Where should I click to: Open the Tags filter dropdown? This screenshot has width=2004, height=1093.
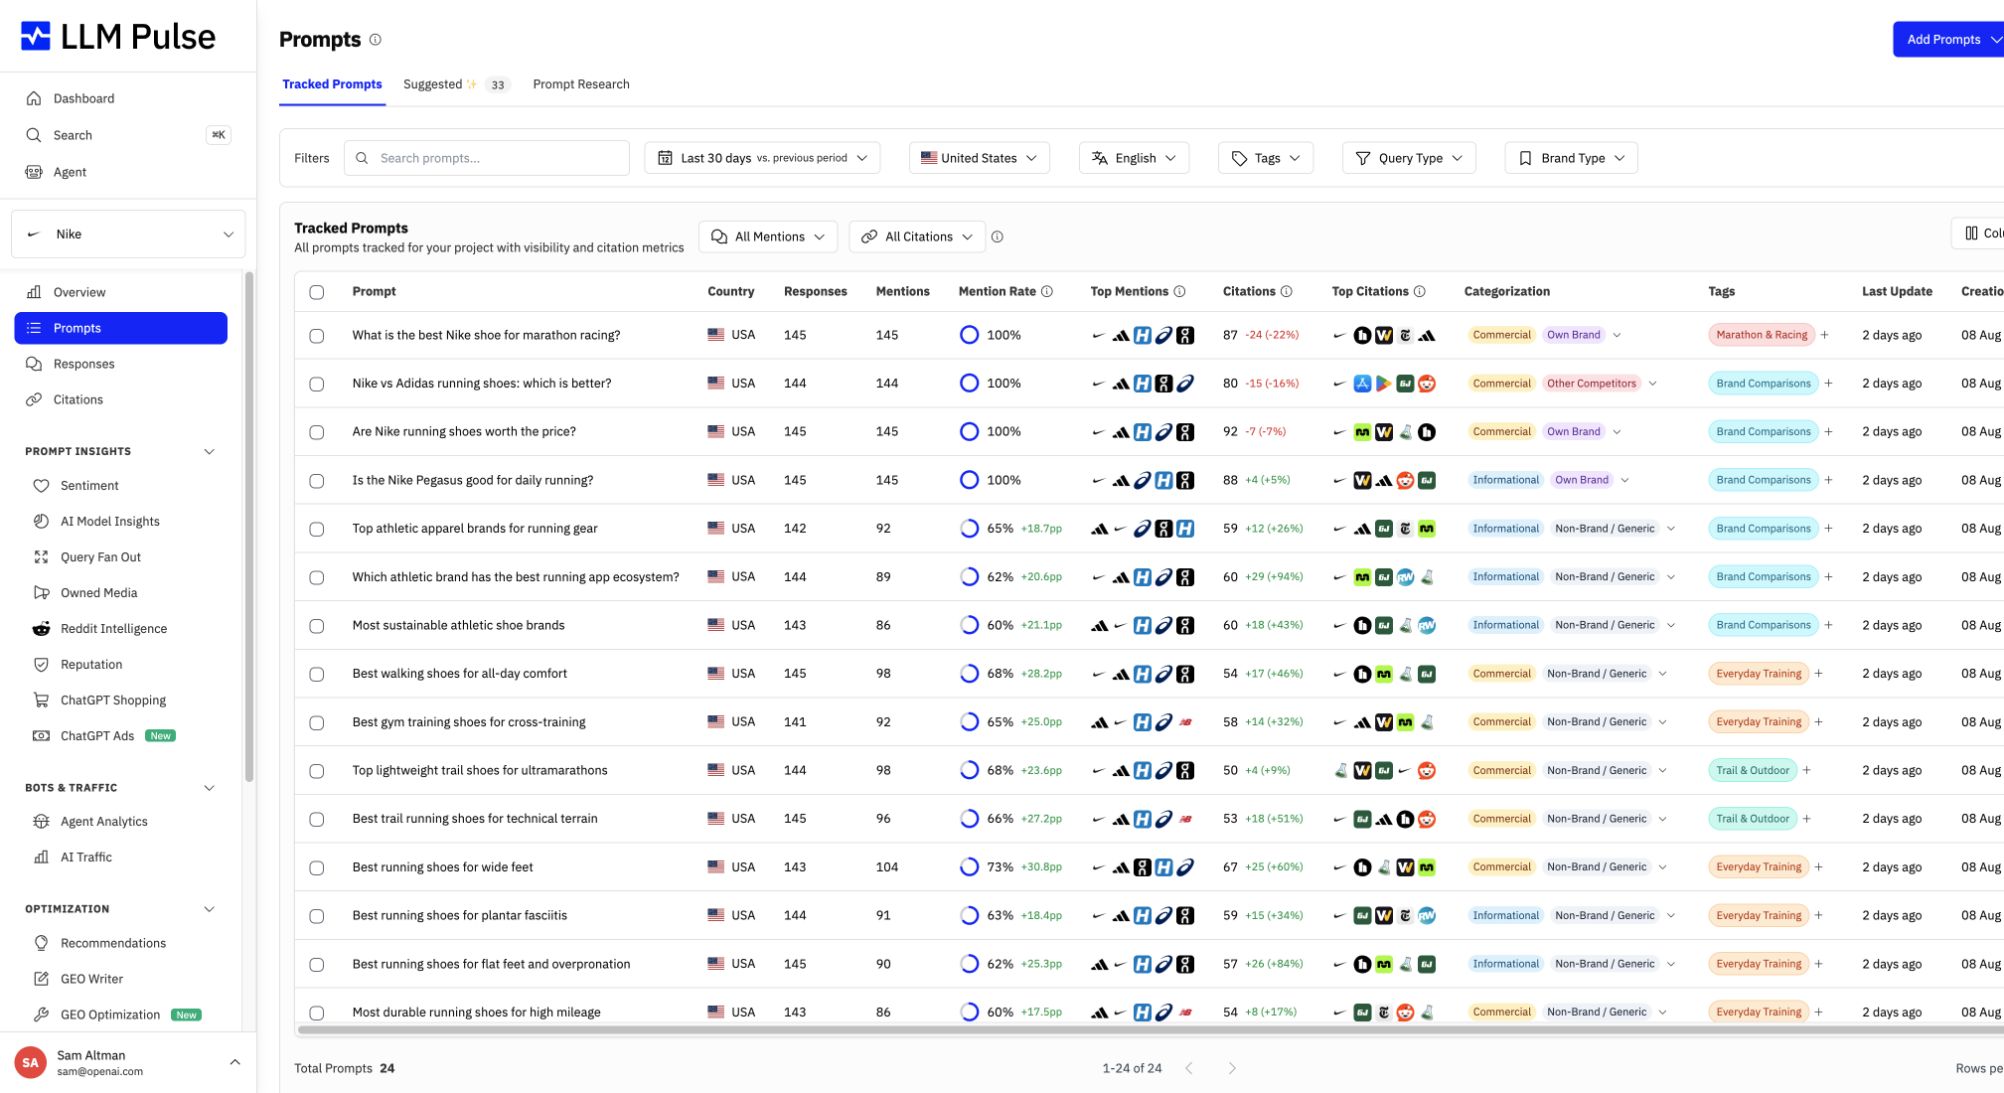[1265, 158]
